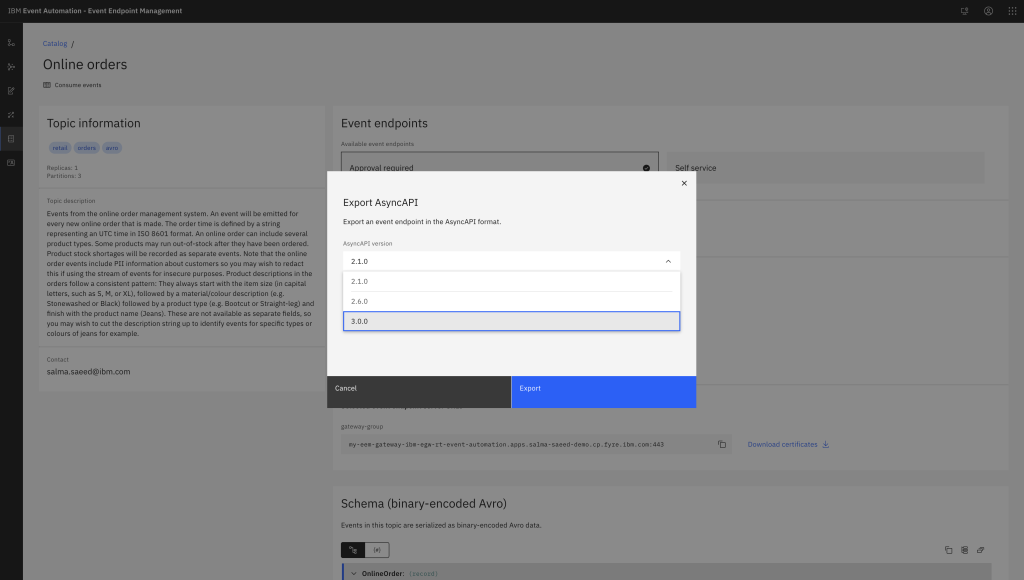The image size is (1024, 580).
Task: Choose version 3.0.0 from the dropdown
Action: click(x=511, y=321)
